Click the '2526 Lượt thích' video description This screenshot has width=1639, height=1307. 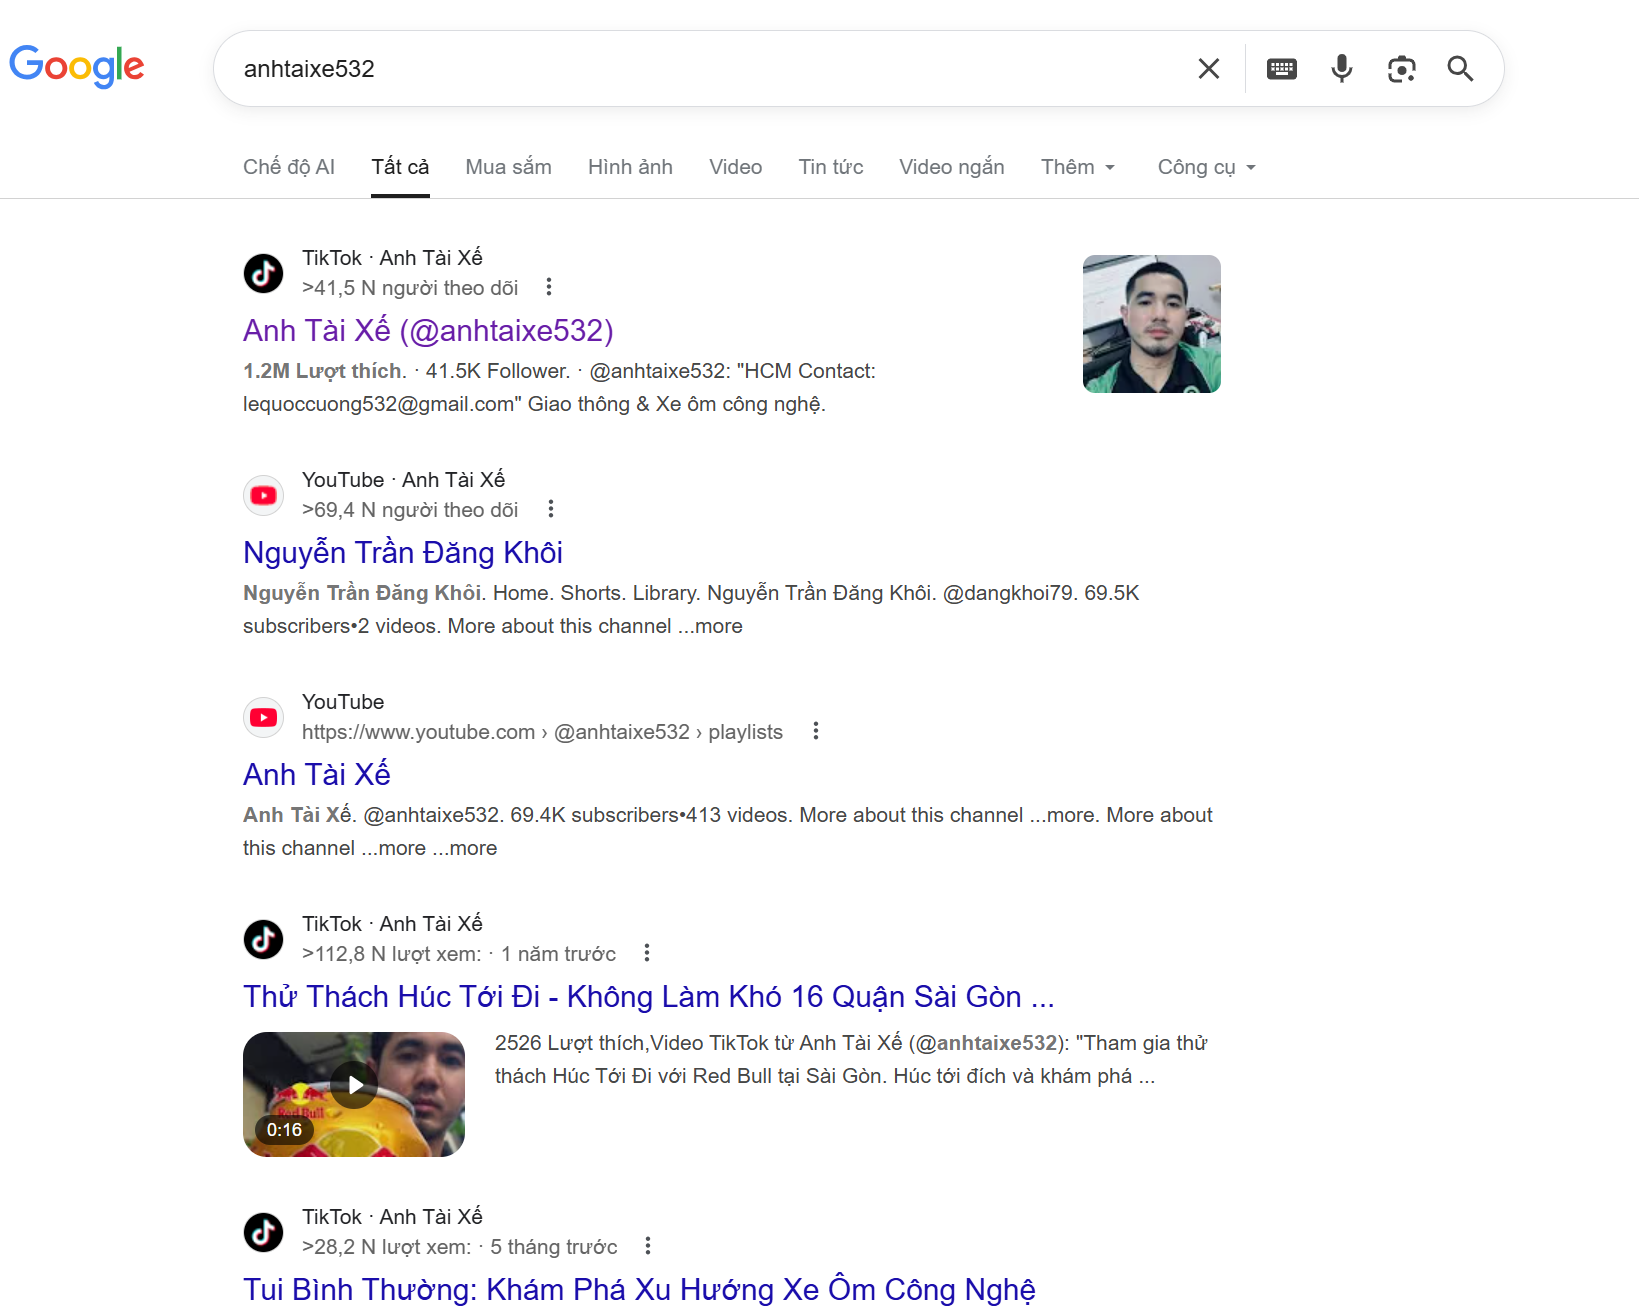tap(852, 1059)
